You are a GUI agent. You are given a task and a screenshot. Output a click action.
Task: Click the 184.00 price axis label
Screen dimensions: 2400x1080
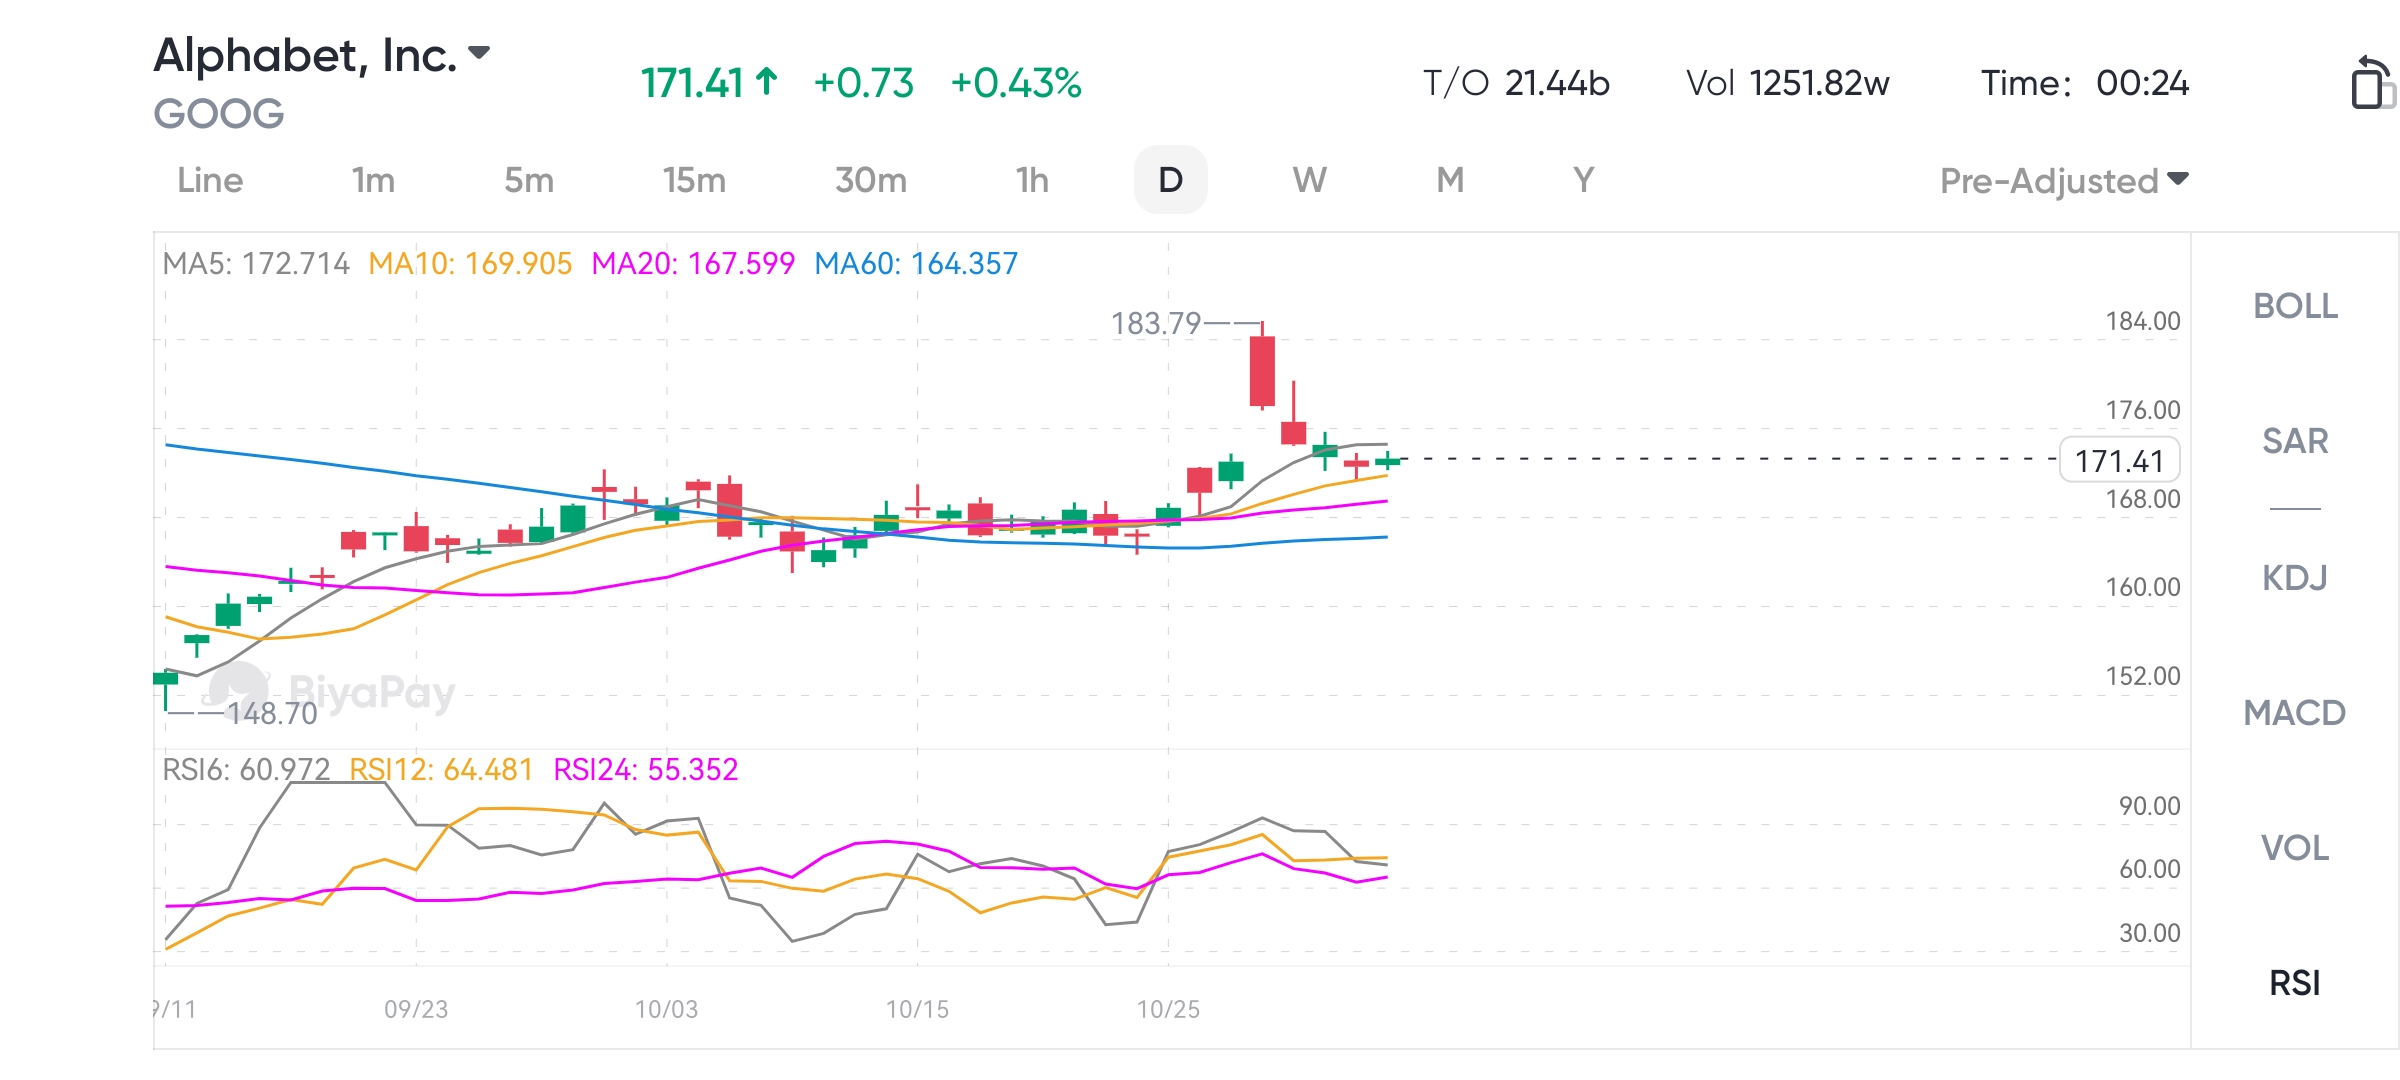[2143, 322]
